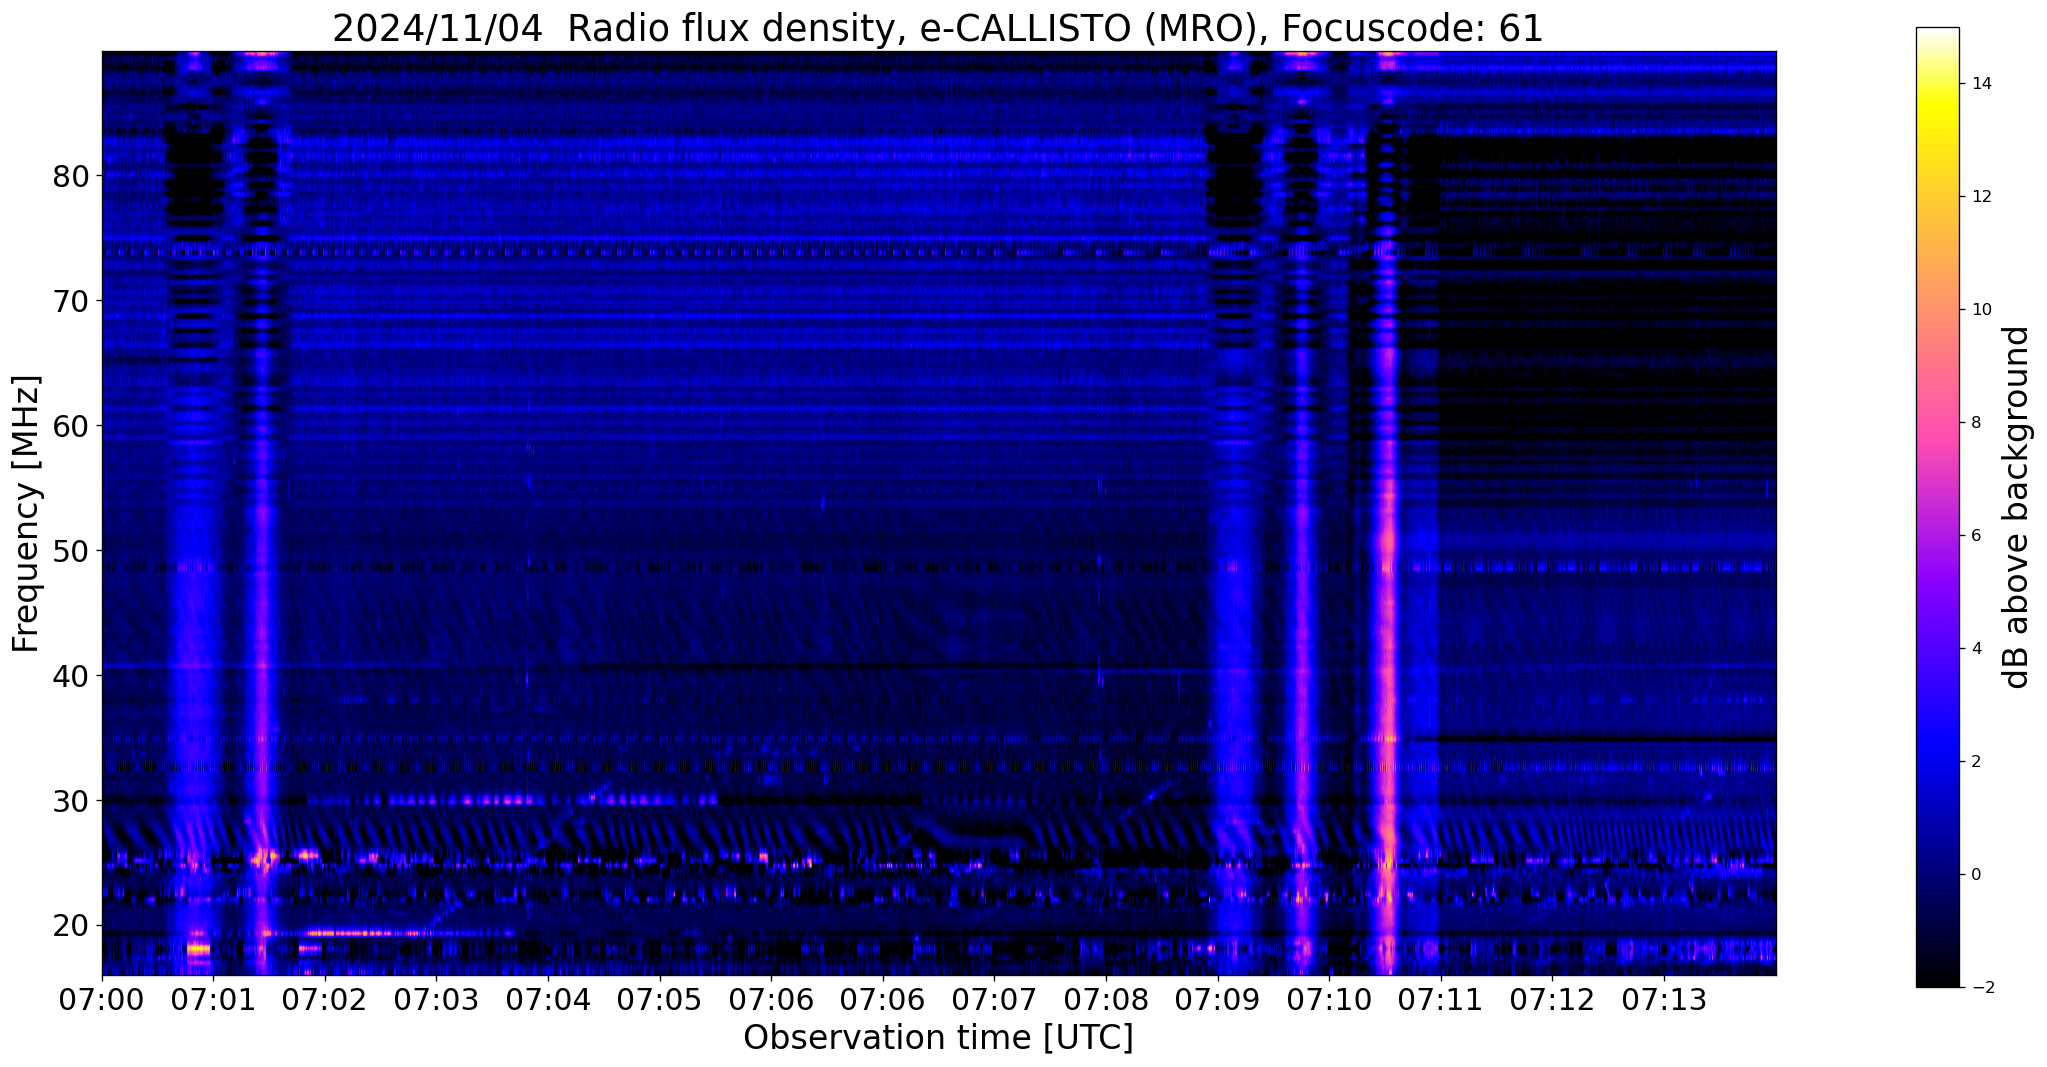Screen dimensions: 2047x1067
Task: Click the plot title mentioning e-CALLISTO (MRO)
Action: click(x=938, y=28)
